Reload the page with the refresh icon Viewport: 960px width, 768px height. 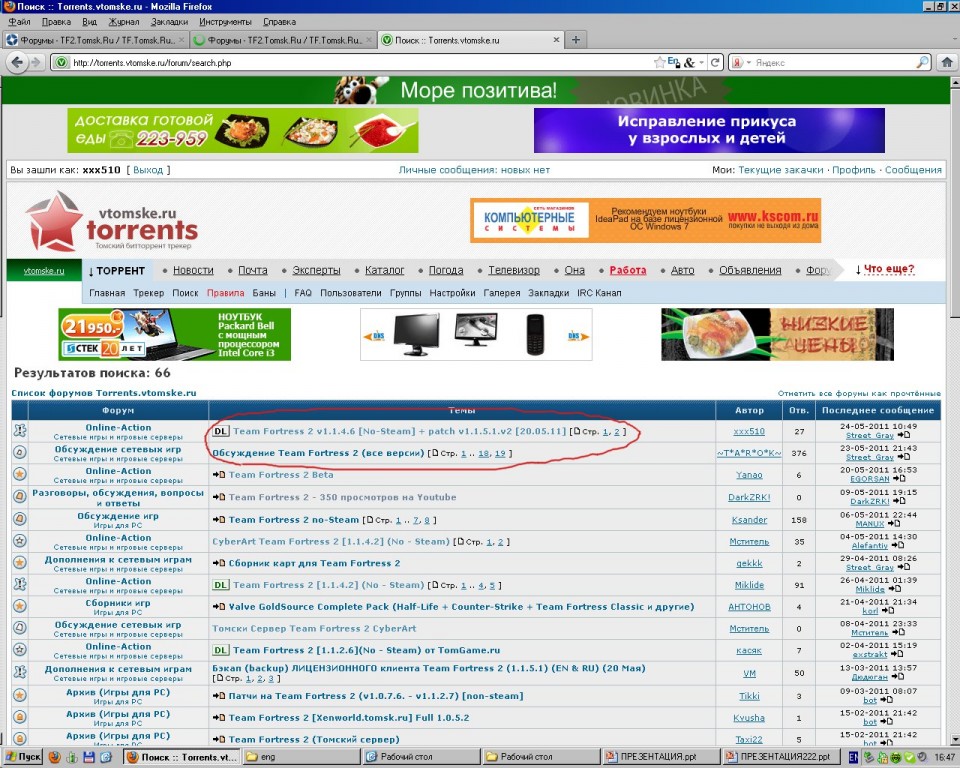click(714, 62)
